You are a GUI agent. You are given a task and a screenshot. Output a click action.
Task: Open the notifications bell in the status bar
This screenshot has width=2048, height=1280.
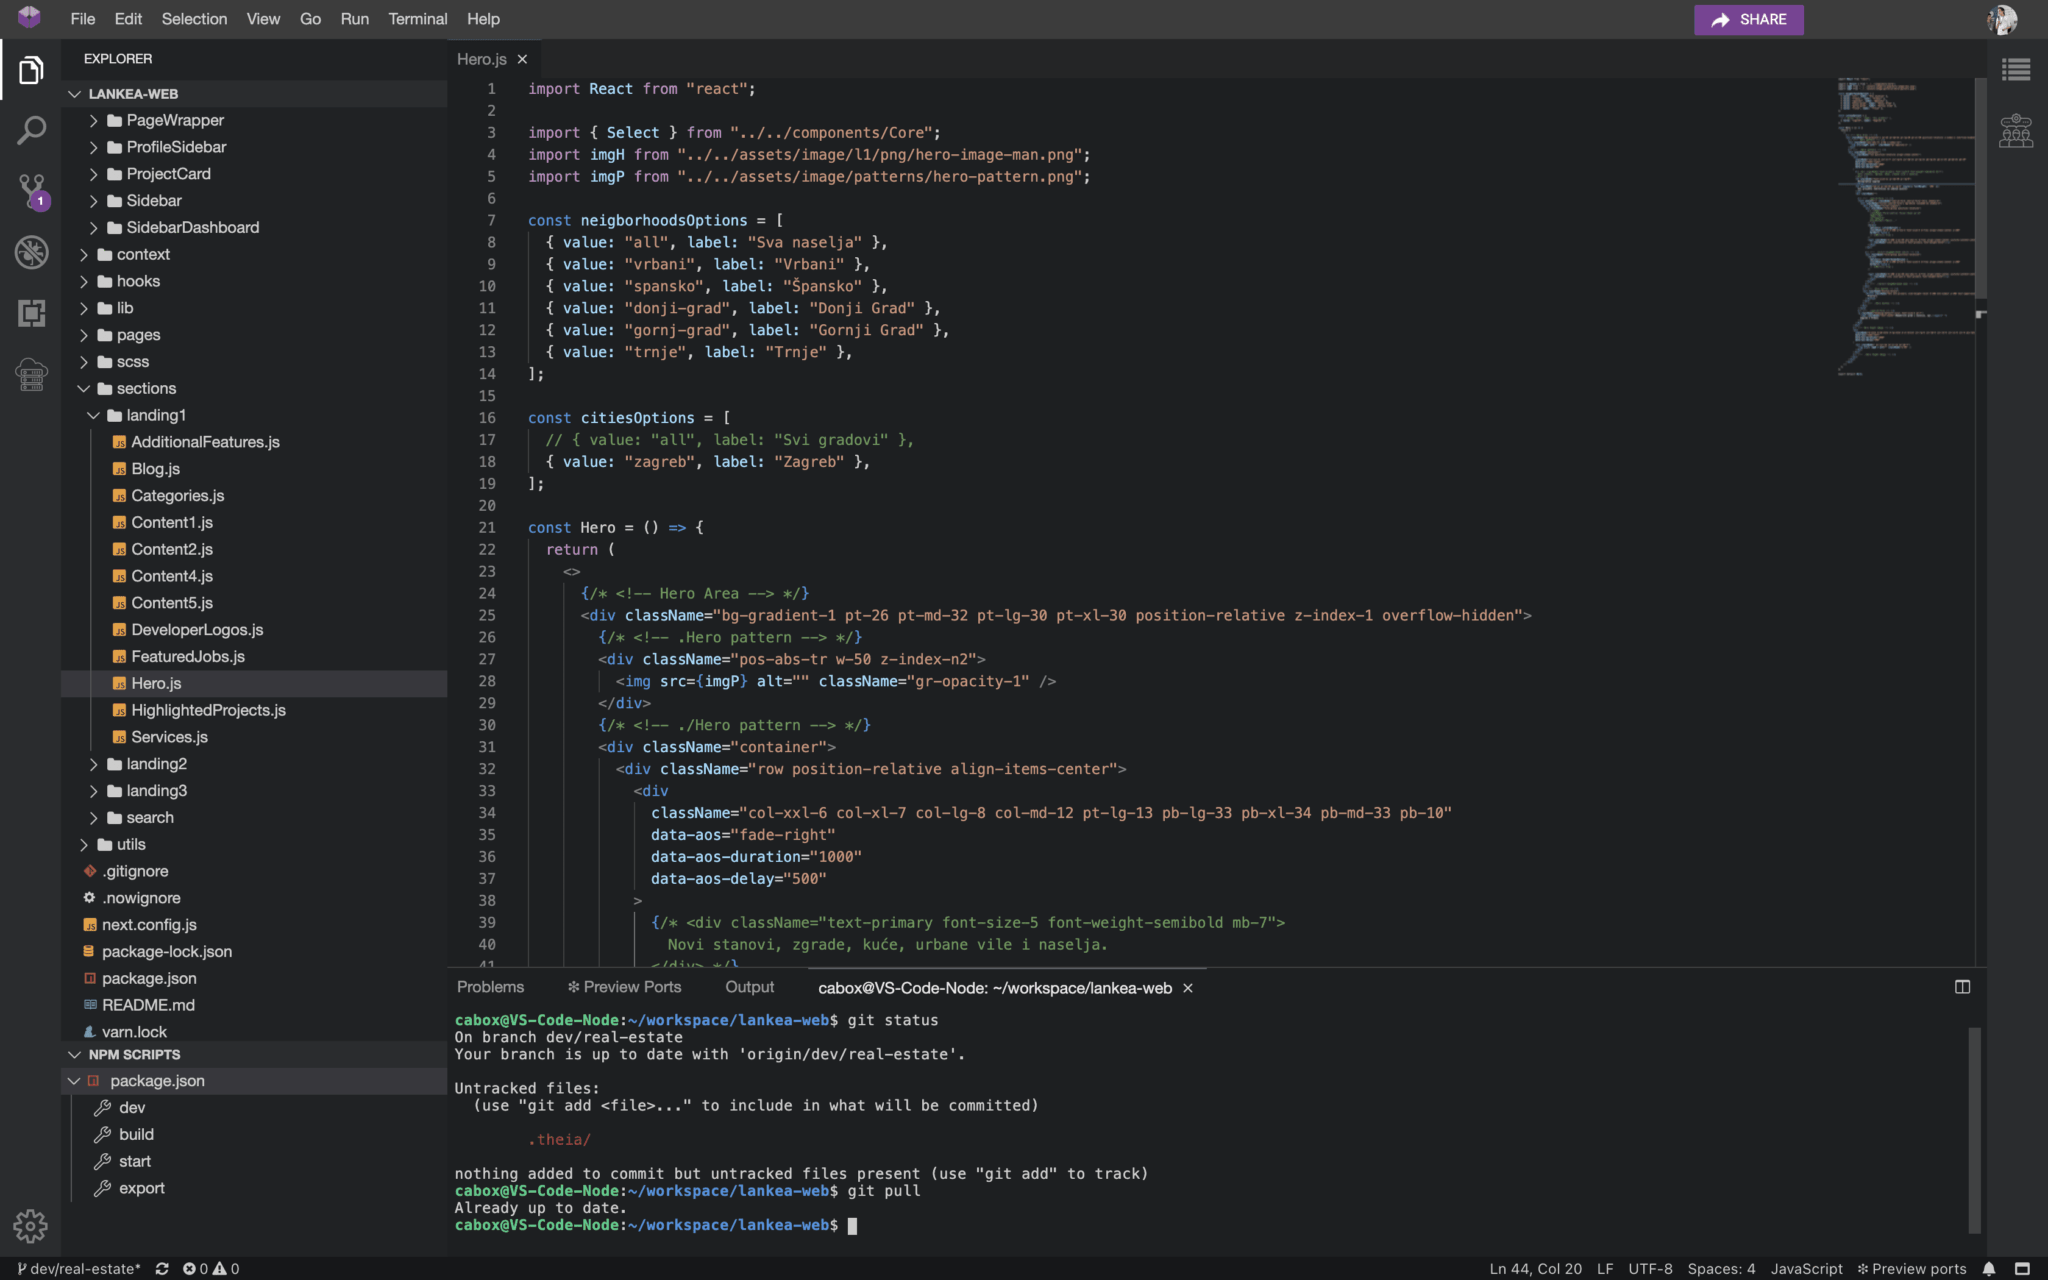[x=1990, y=1268]
